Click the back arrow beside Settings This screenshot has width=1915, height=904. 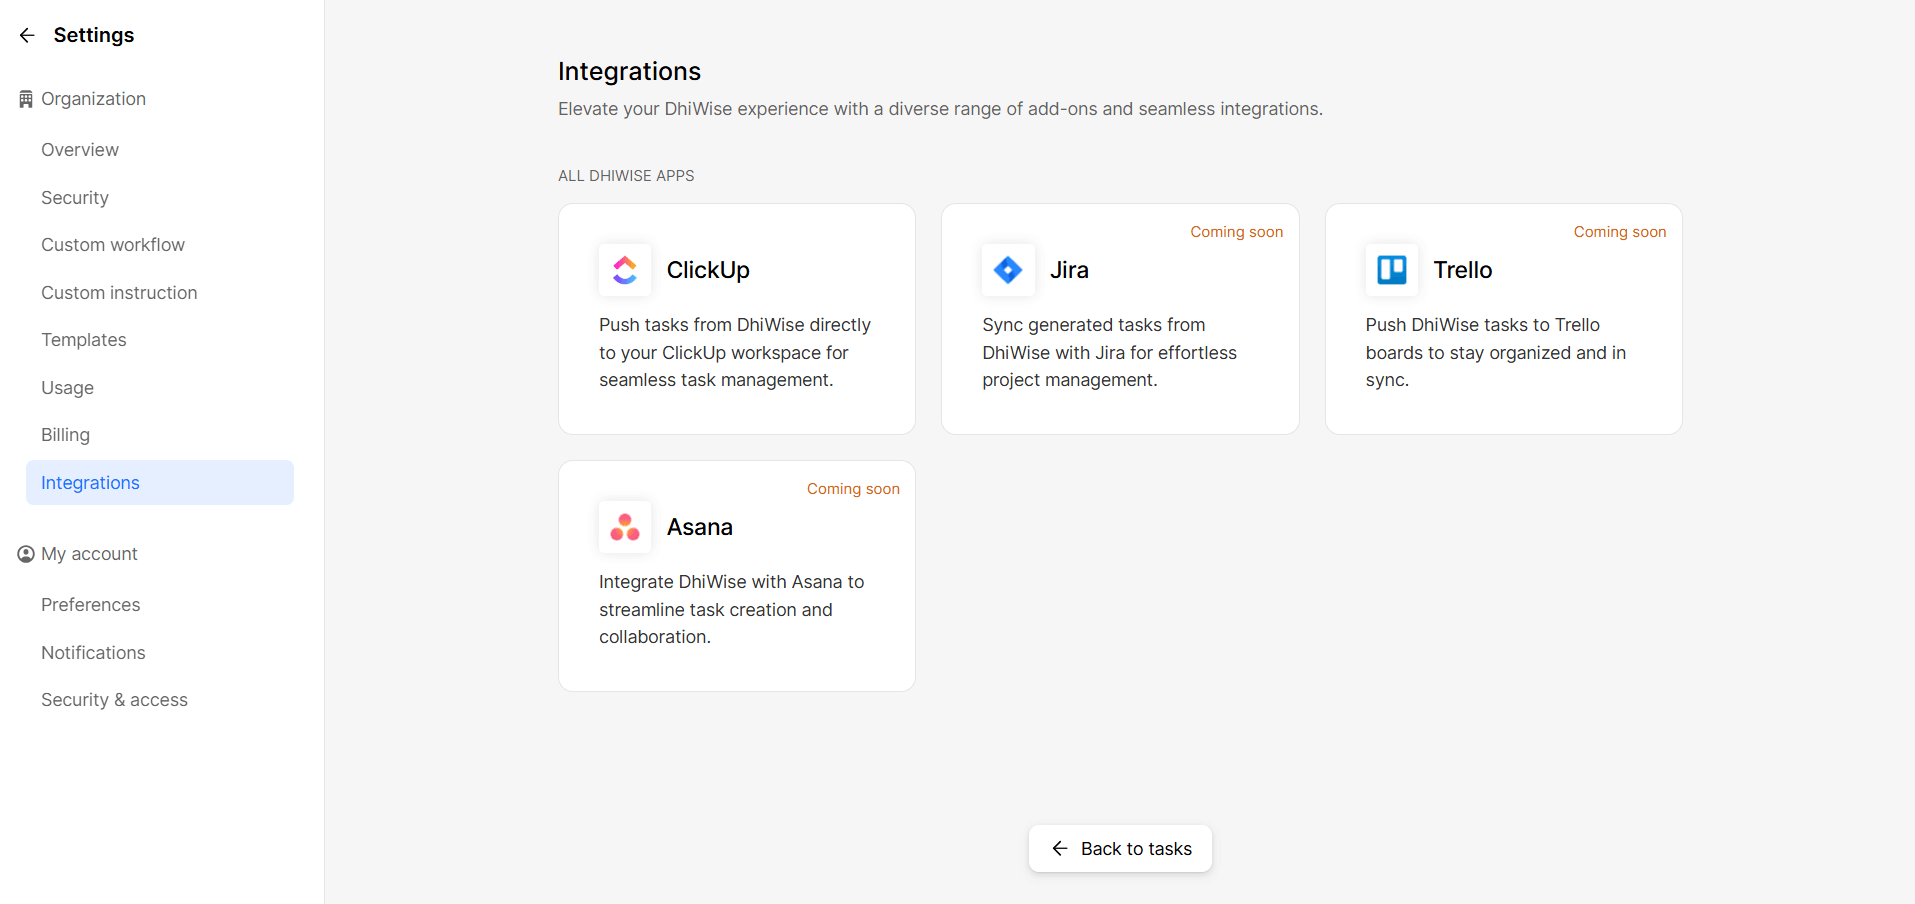27,35
